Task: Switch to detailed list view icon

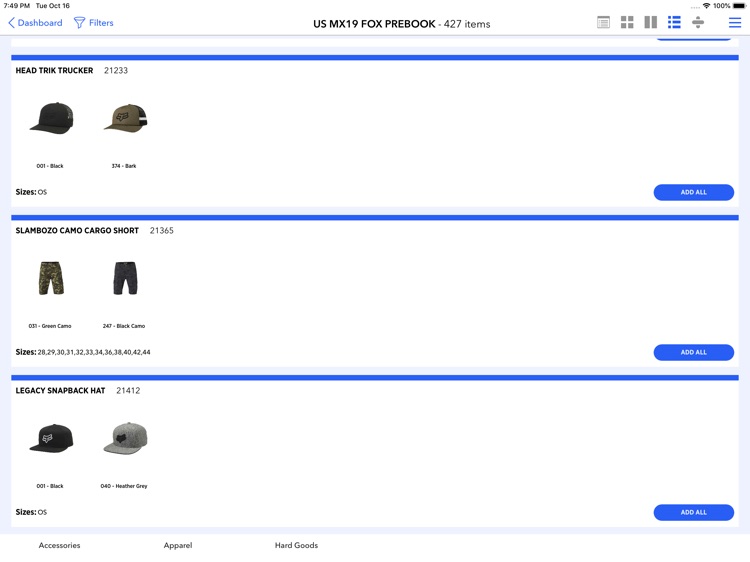Action: [x=604, y=22]
